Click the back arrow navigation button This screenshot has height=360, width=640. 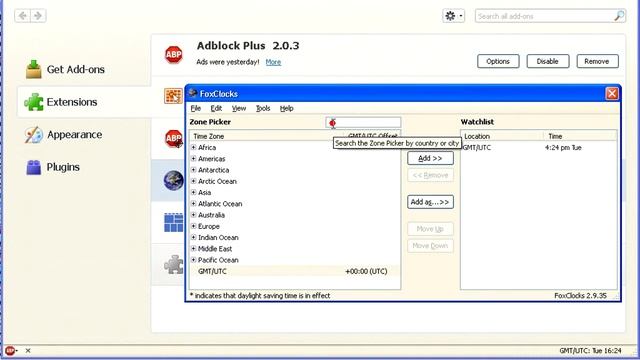[x=22, y=16]
